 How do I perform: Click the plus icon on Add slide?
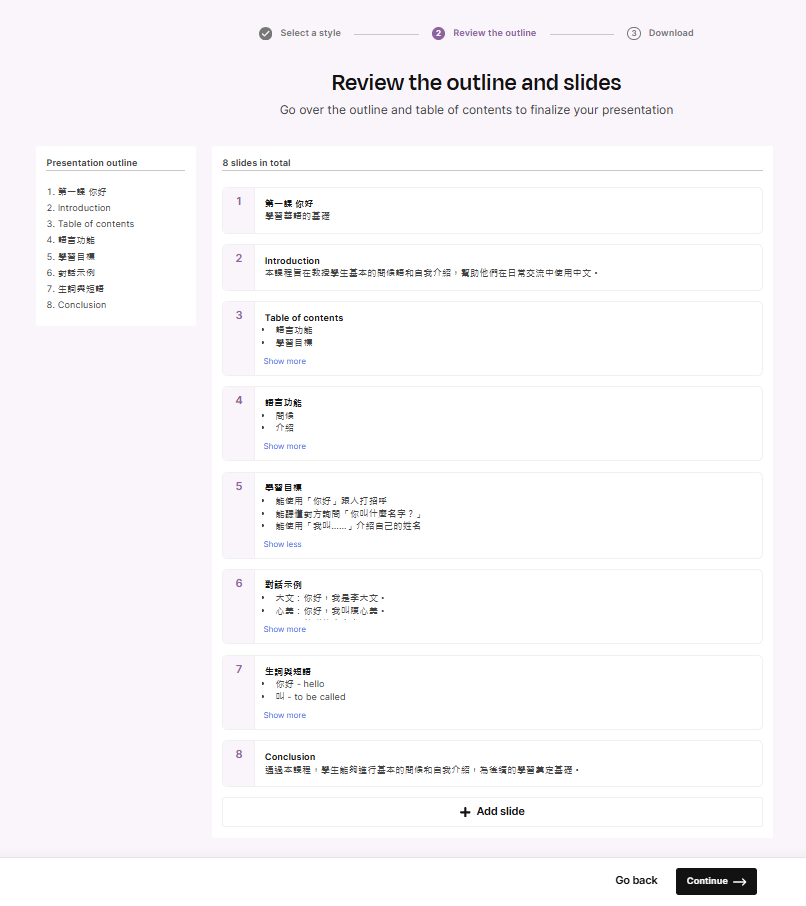pyautogui.click(x=465, y=812)
